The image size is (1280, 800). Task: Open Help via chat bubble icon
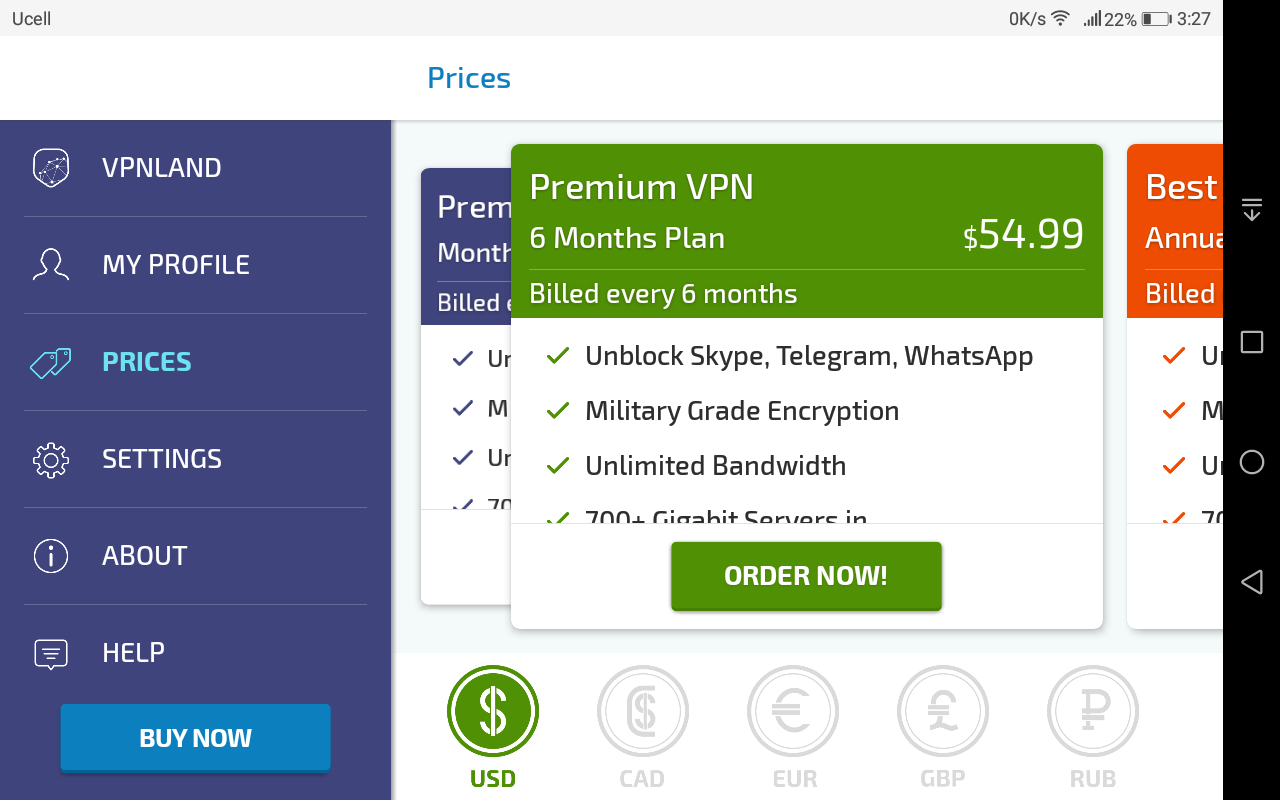(x=51, y=653)
